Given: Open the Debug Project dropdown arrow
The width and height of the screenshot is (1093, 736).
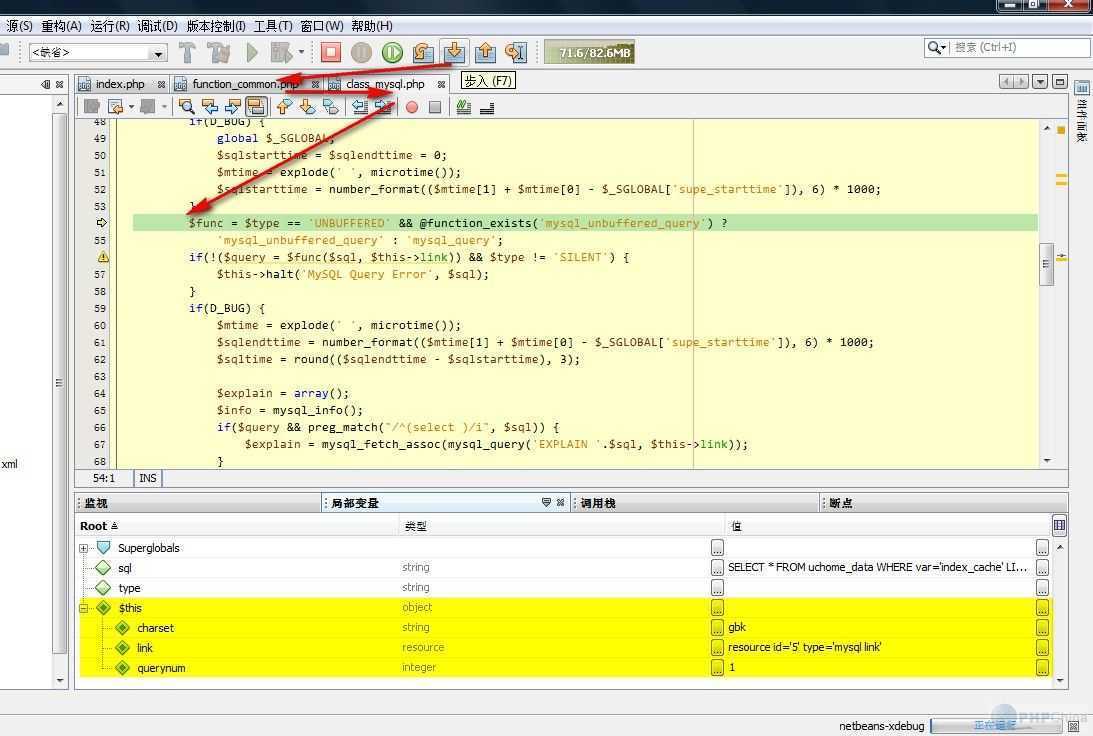Looking at the screenshot, I should [x=301, y=52].
